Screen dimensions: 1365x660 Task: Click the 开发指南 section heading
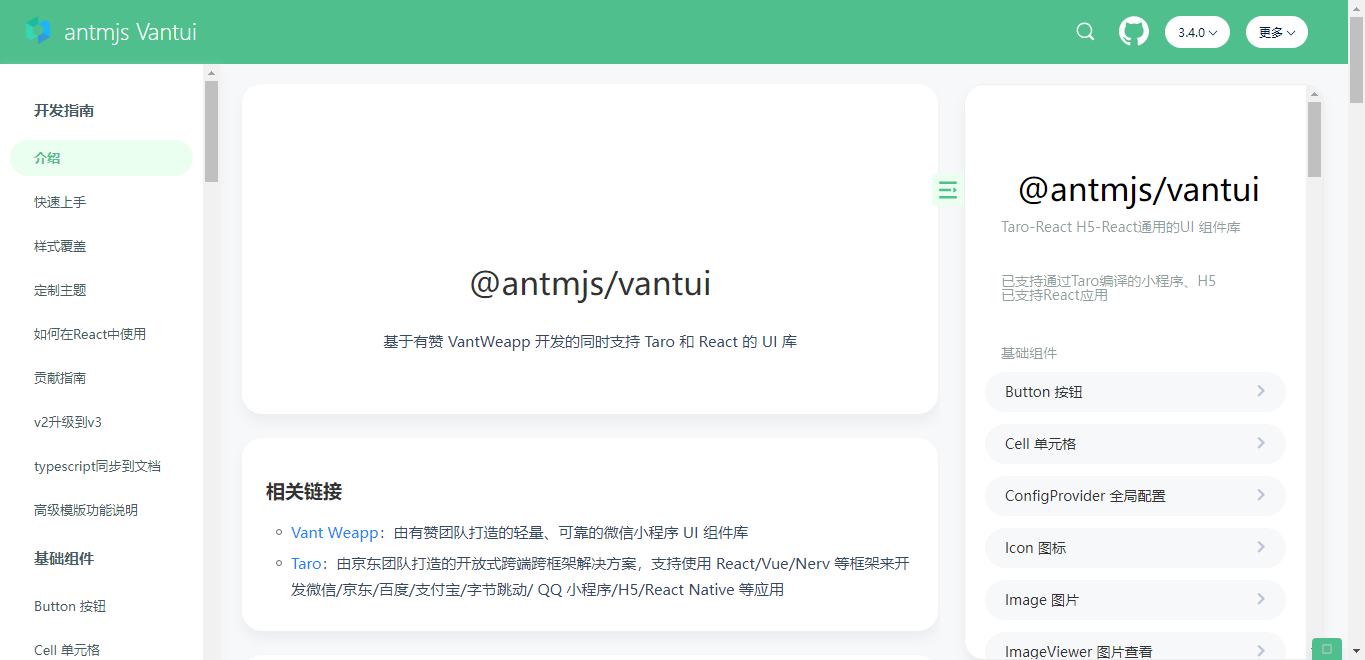[x=64, y=110]
